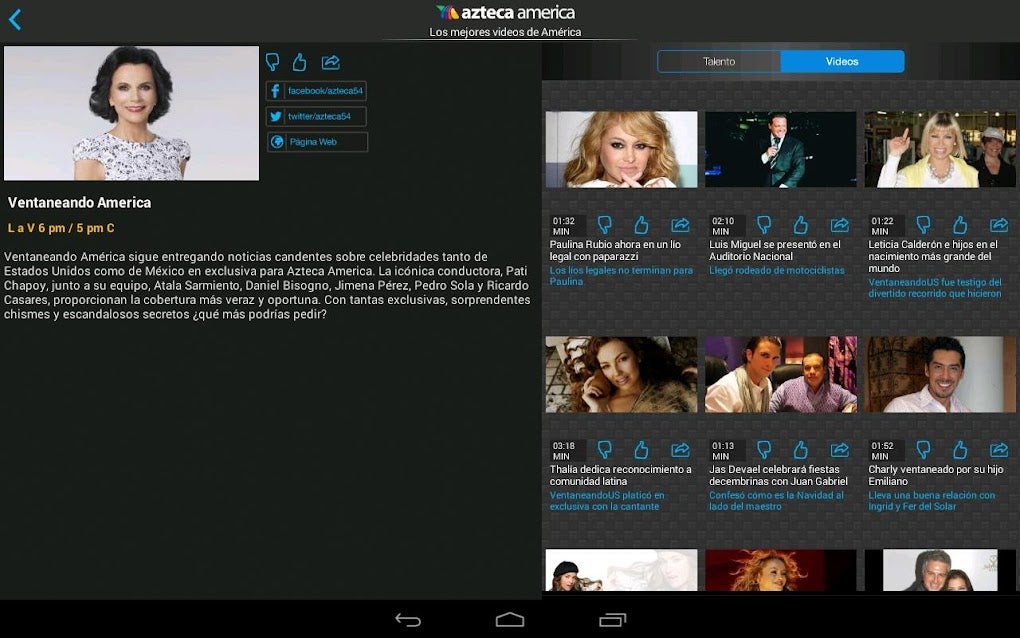Share the Leticia Calderón video

999,225
